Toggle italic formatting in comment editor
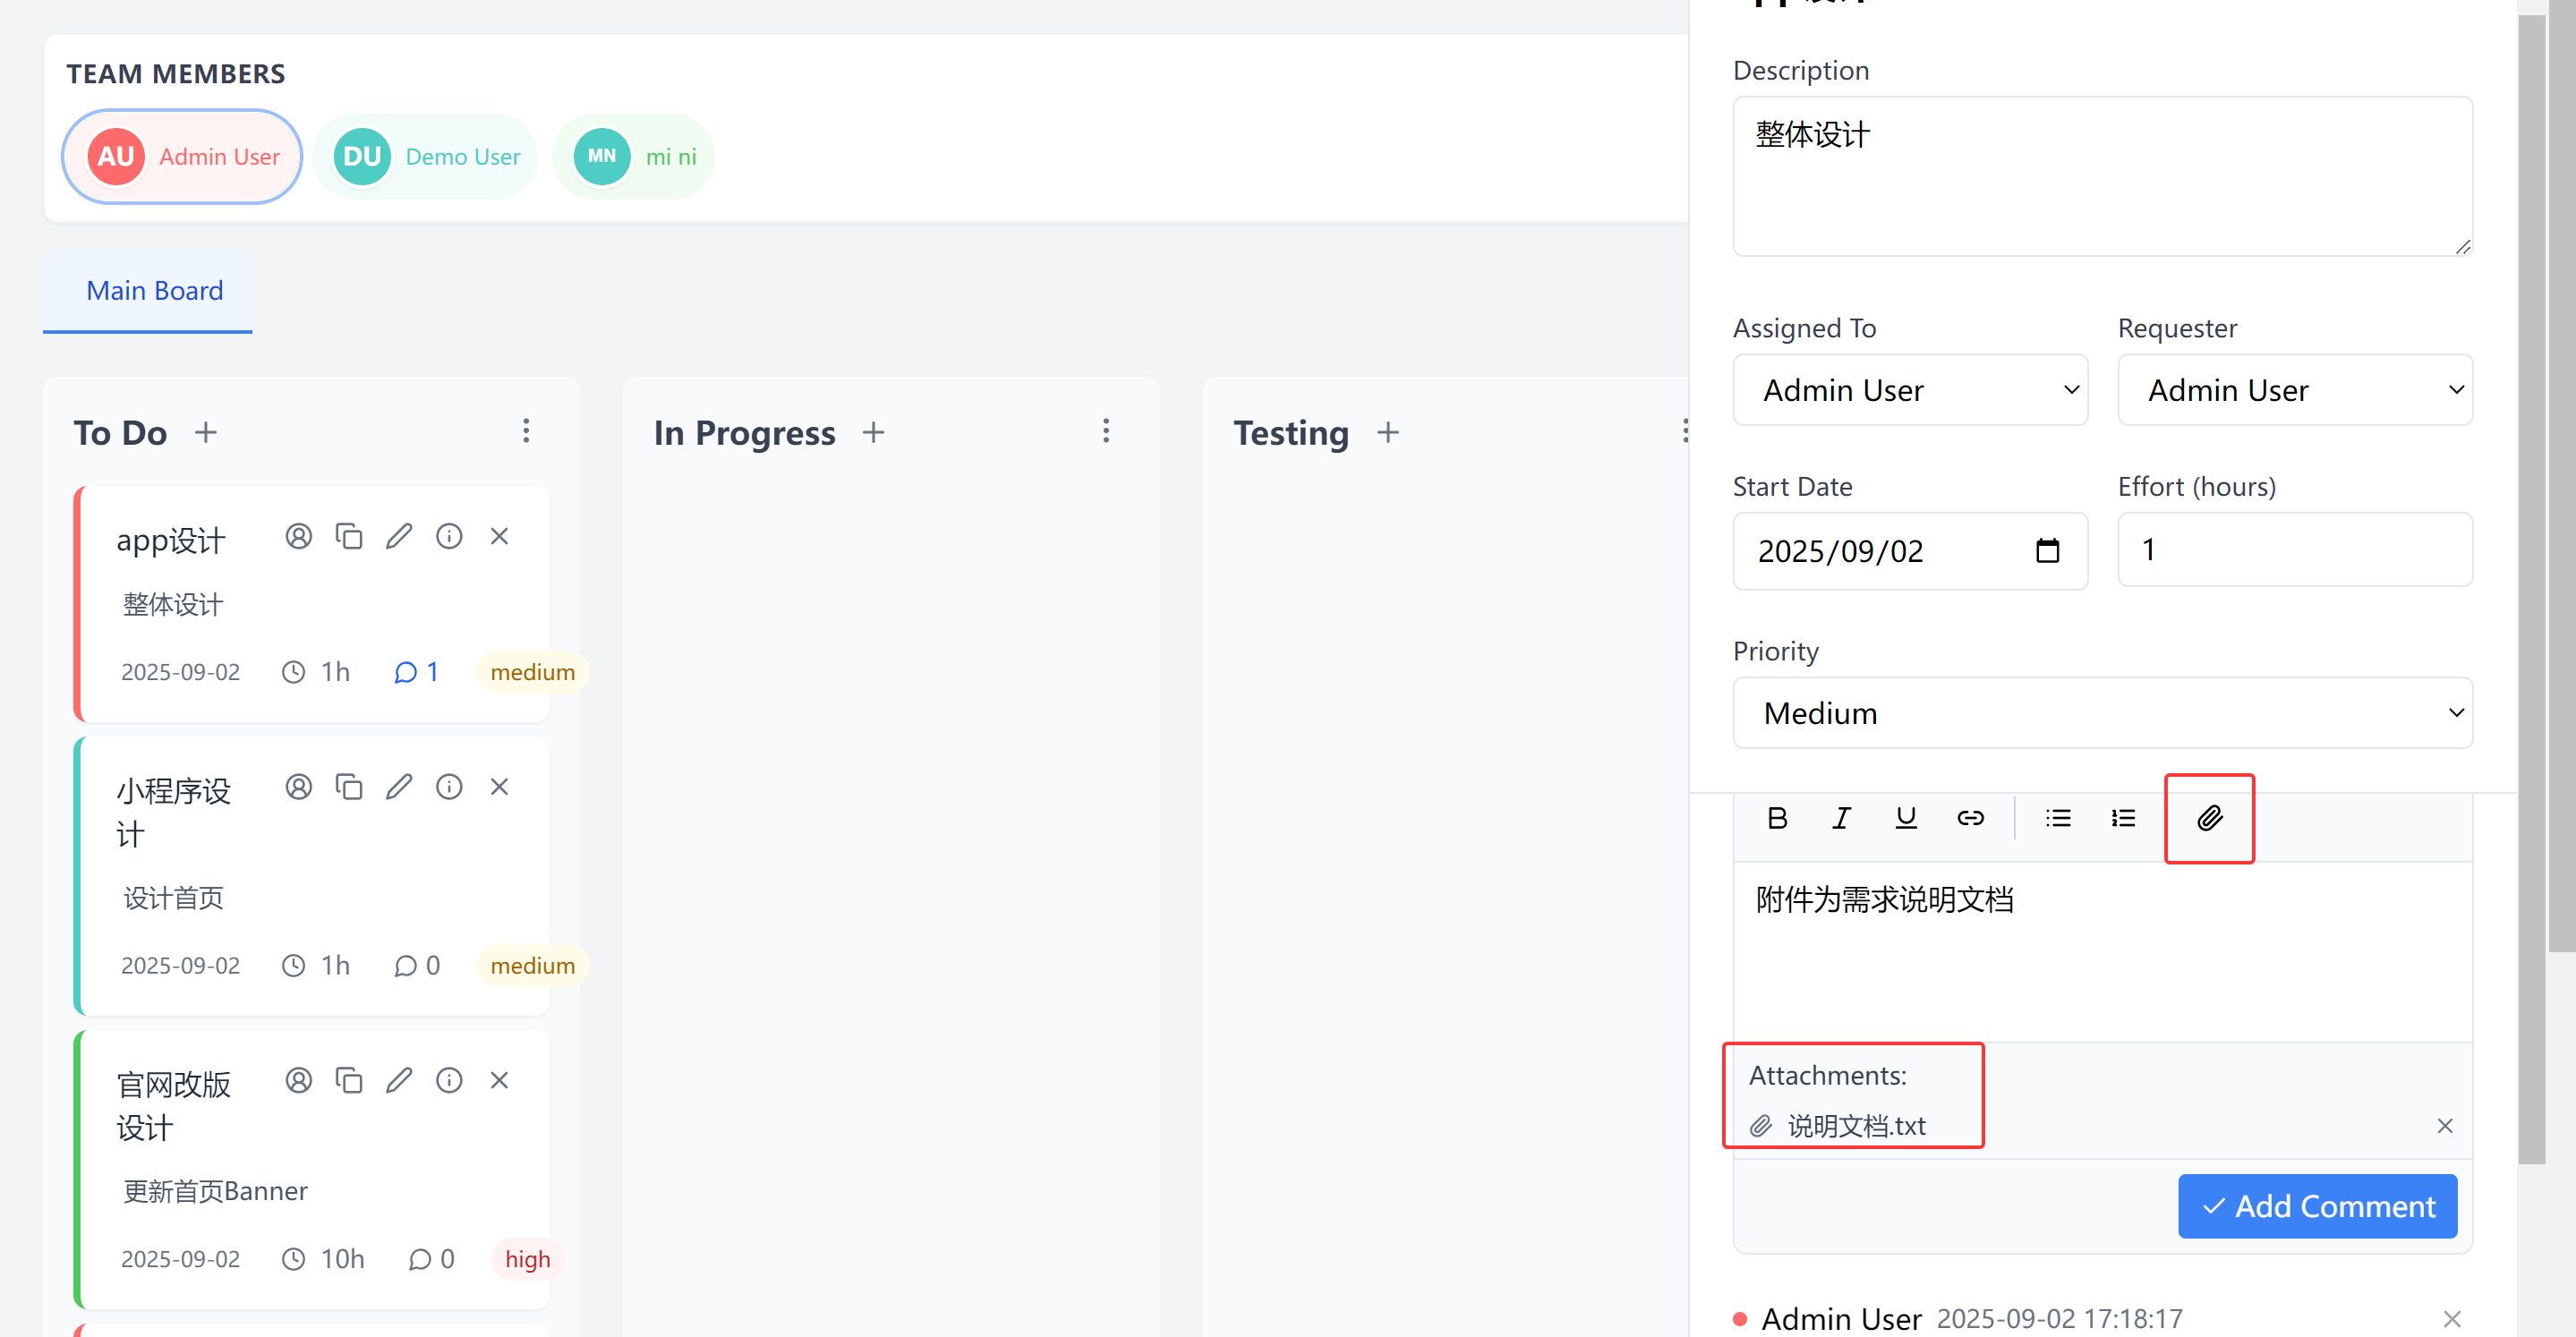 (x=1841, y=818)
